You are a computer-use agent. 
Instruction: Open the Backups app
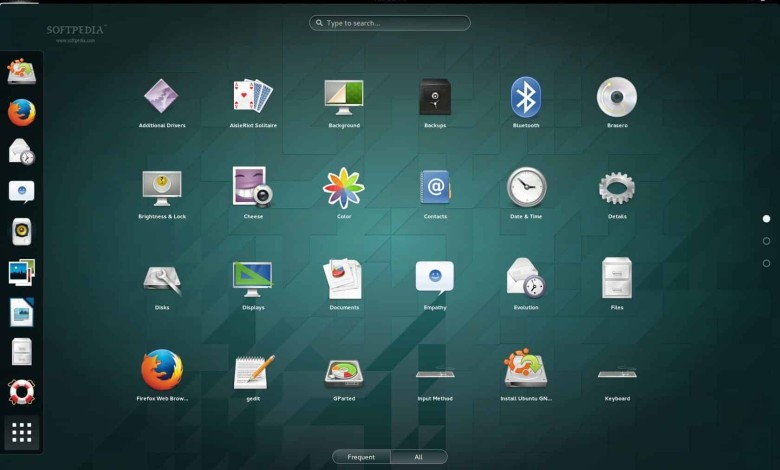(x=435, y=97)
